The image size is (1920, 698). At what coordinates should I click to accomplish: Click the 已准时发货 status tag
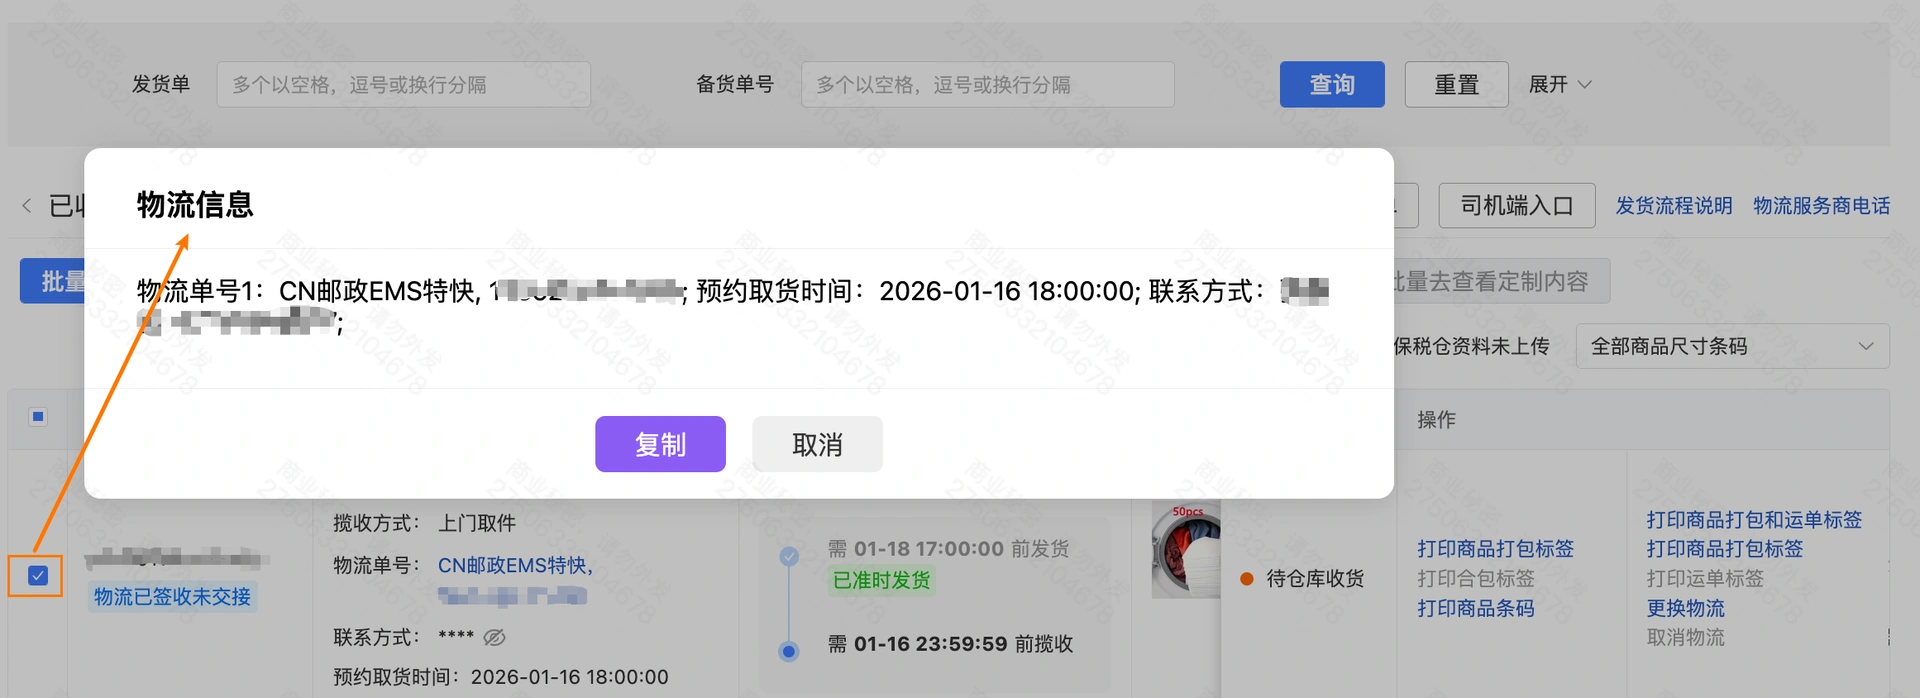881,580
